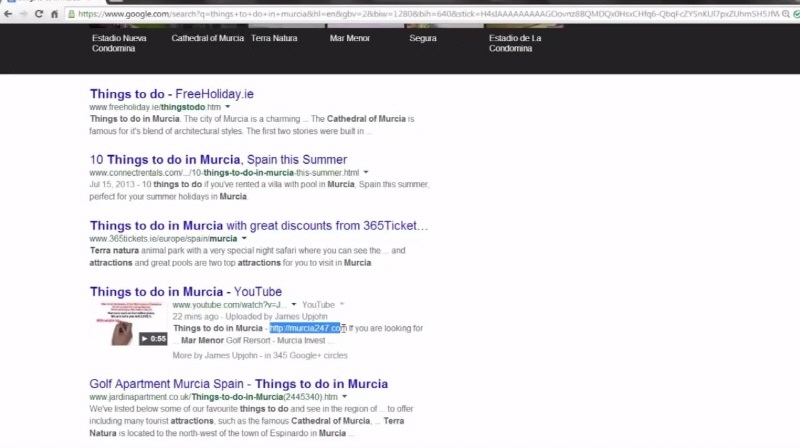Open the Estadio Nueva Condomina carousel item
This screenshot has height=448, width=800.
coord(119,43)
